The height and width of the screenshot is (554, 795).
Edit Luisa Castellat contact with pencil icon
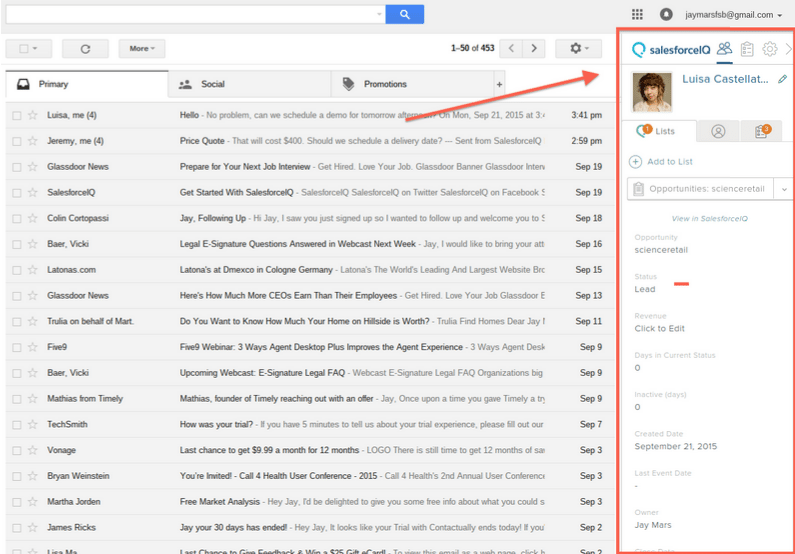pos(782,79)
